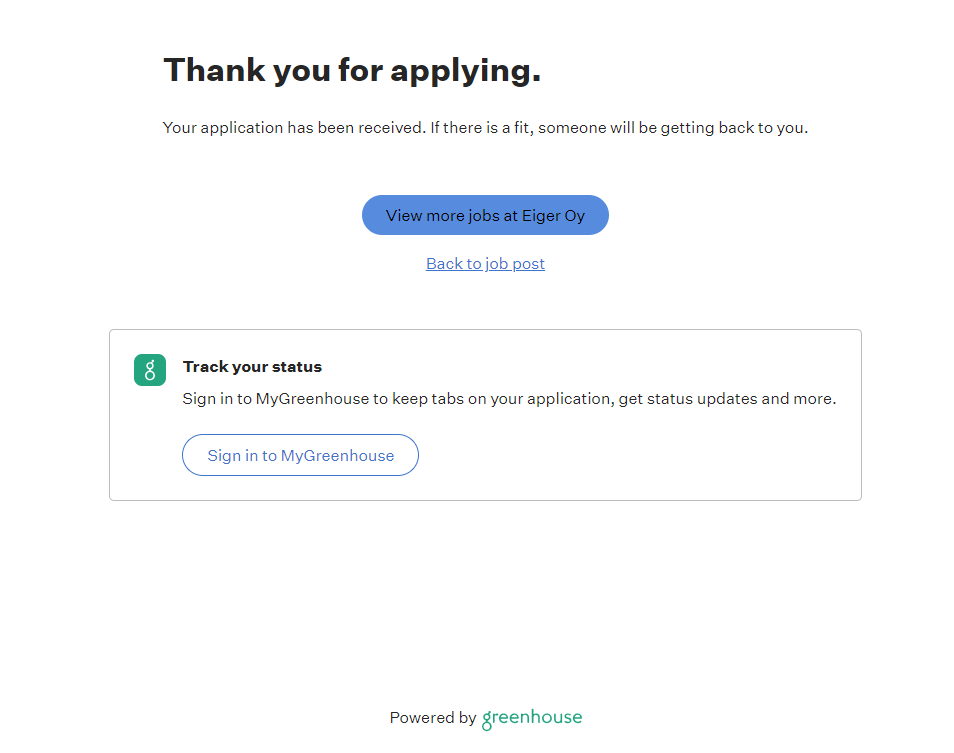
Task: Click the green Greenhouse icon in the status card
Action: 149,370
